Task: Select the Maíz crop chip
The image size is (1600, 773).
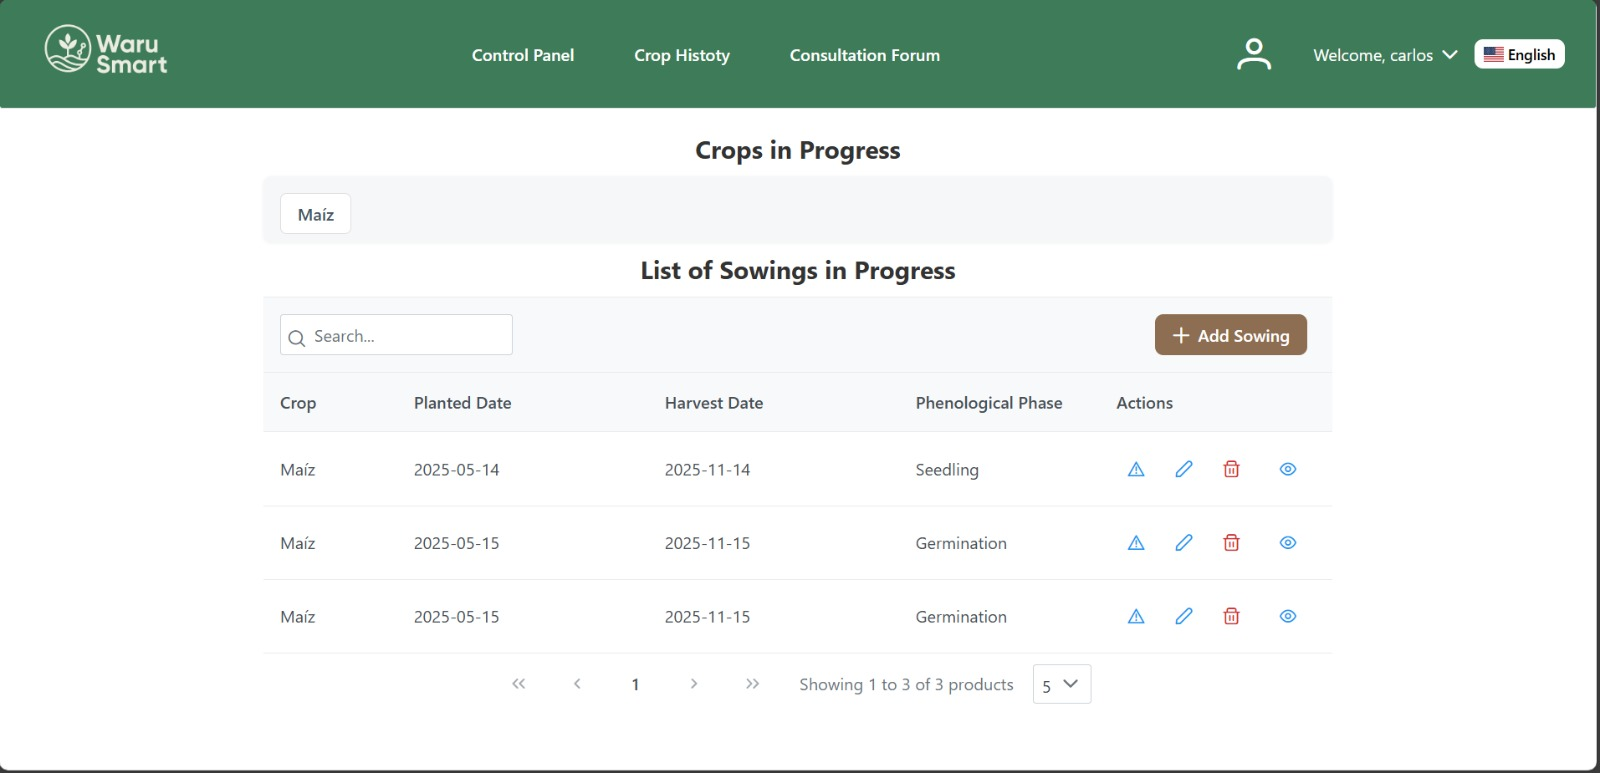Action: 315,214
